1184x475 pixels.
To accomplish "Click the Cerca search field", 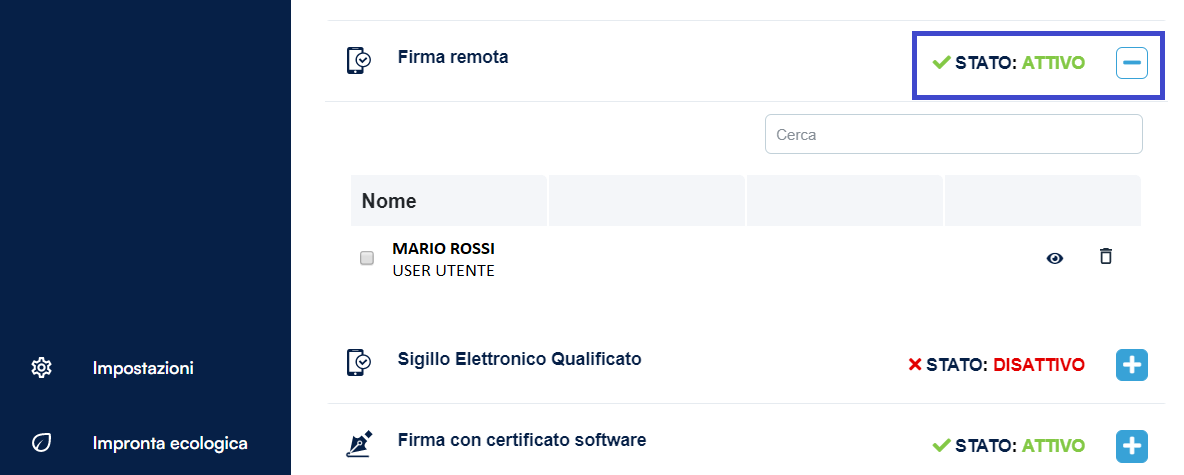I will click(x=953, y=134).
